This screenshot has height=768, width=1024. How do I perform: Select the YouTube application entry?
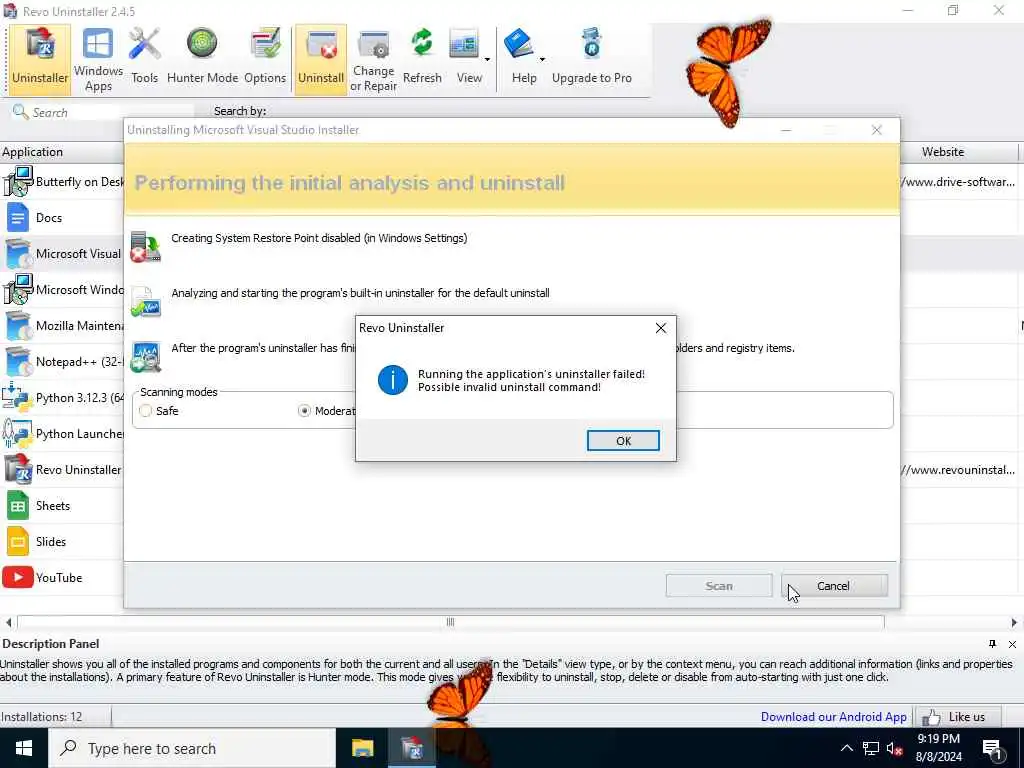point(62,577)
